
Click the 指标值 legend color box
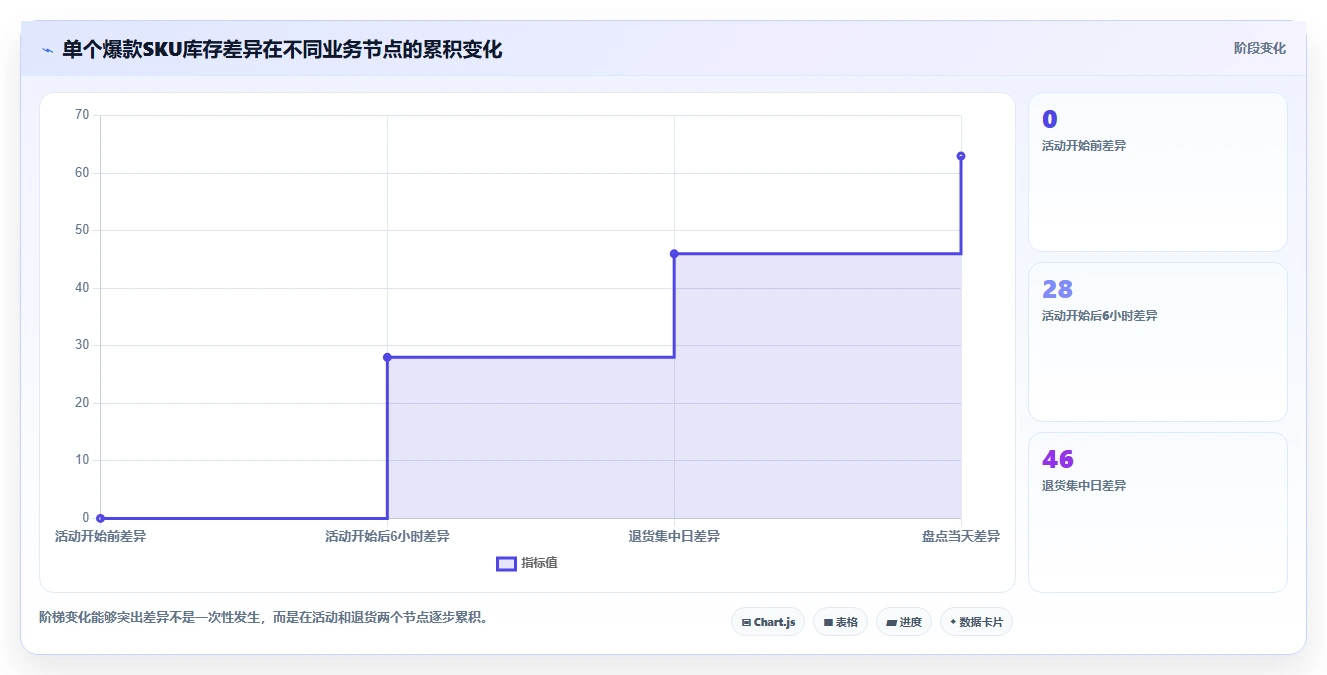click(506, 563)
